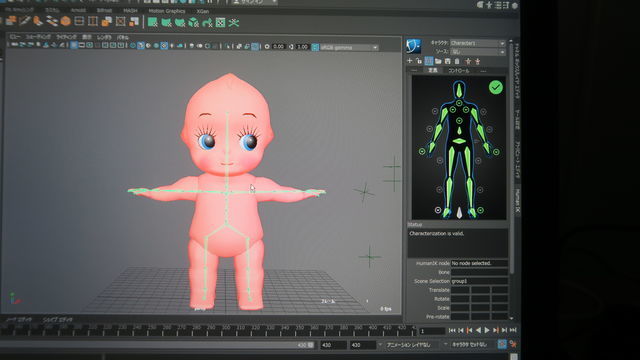Viewport: 640px width, 360px height.
Task: Click the orange stacked-squares shelf icon
Action: (107, 21)
